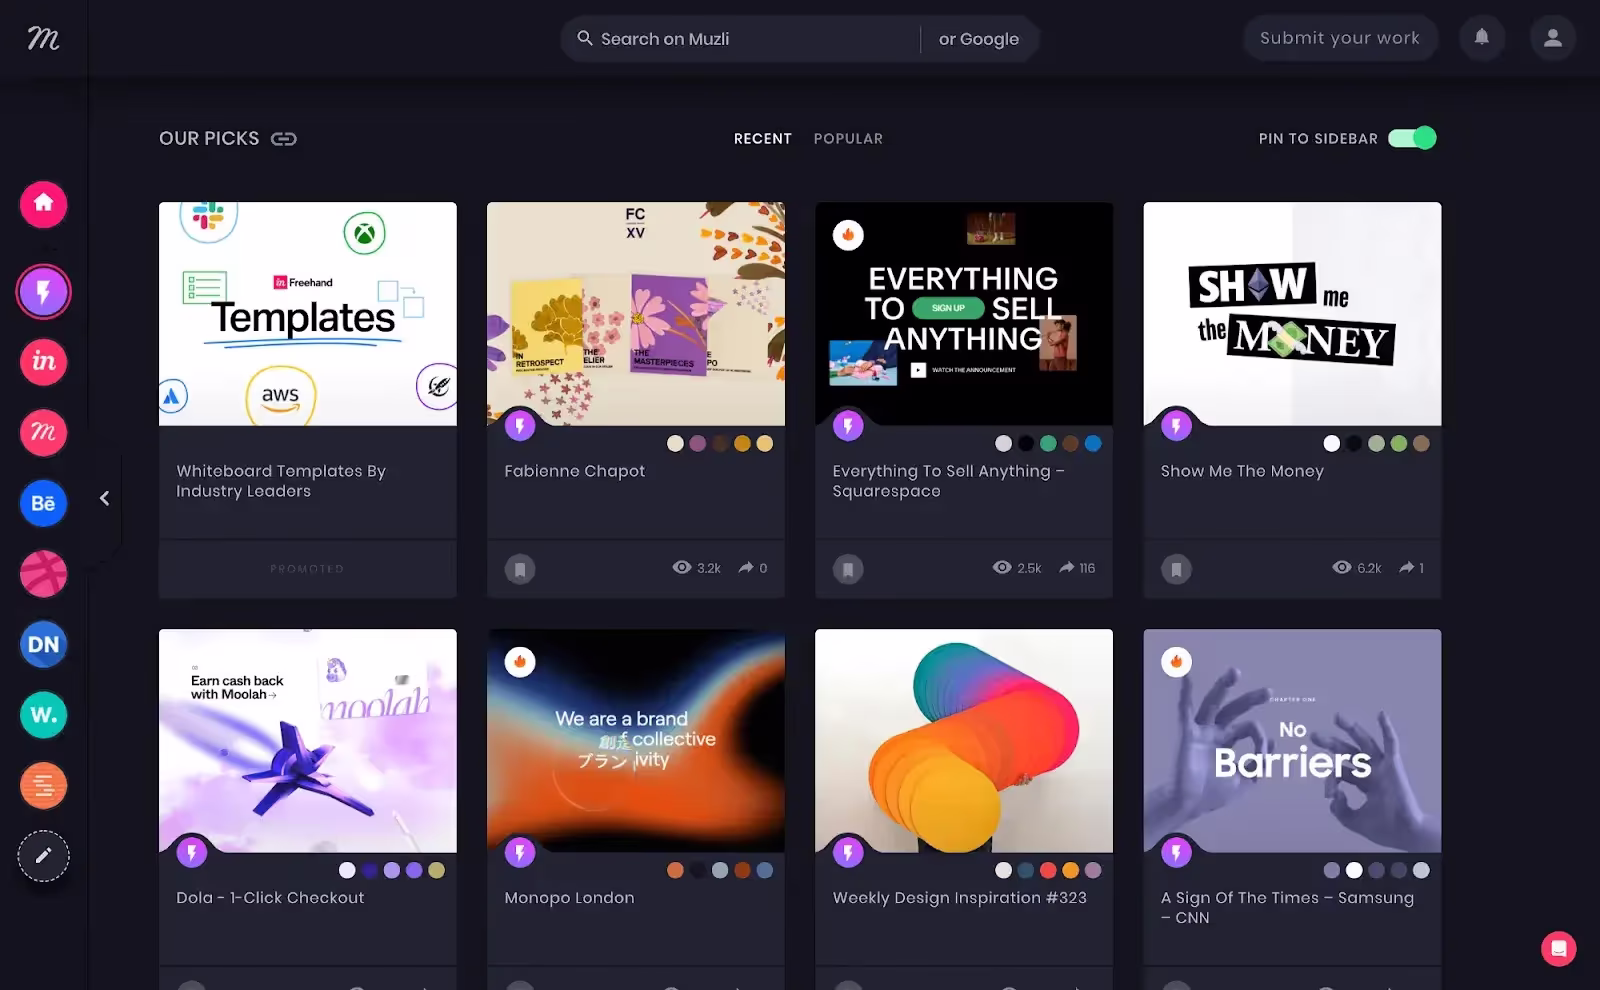Screen dimensions: 1600x990
Task: Click the notifications bell icon
Action: pyautogui.click(x=1481, y=38)
